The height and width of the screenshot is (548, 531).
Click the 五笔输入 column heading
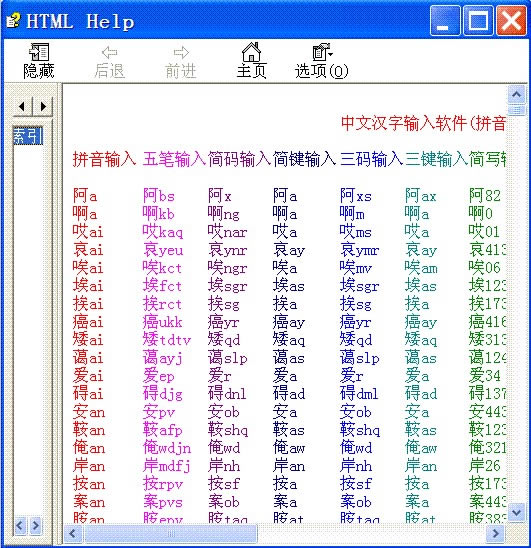point(174,159)
